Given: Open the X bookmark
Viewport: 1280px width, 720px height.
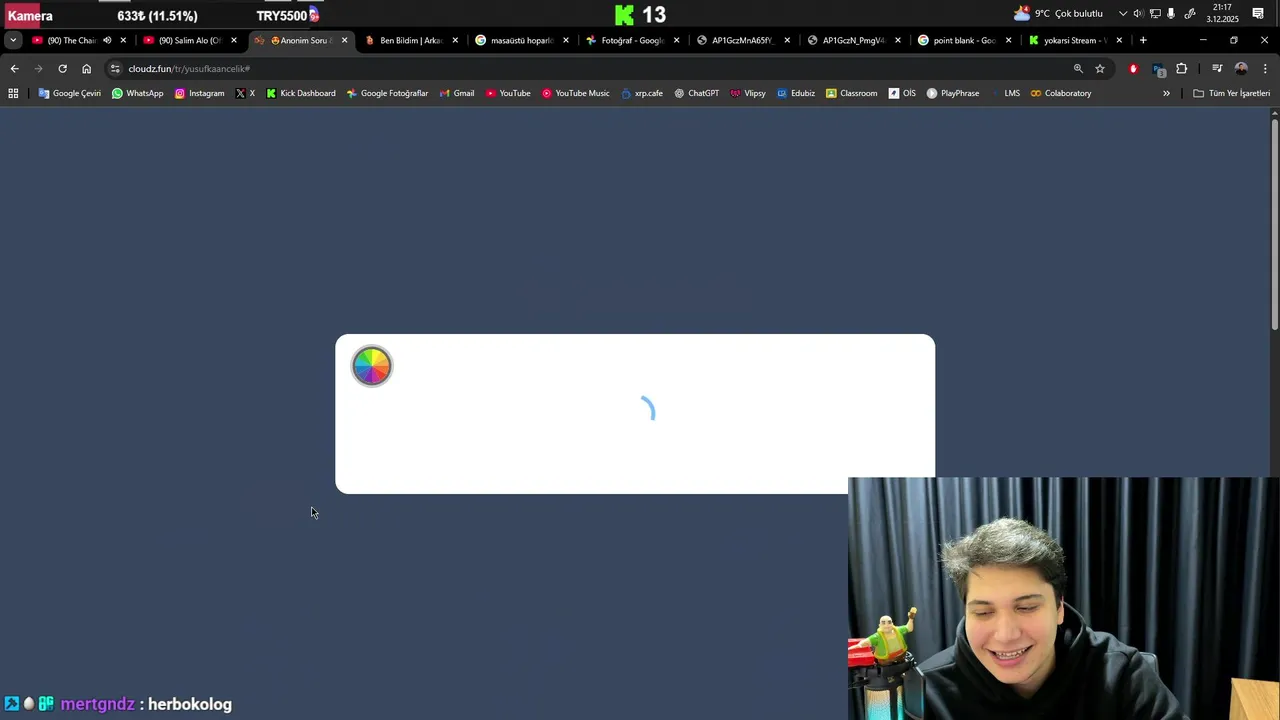Looking at the screenshot, I should click(x=245, y=93).
